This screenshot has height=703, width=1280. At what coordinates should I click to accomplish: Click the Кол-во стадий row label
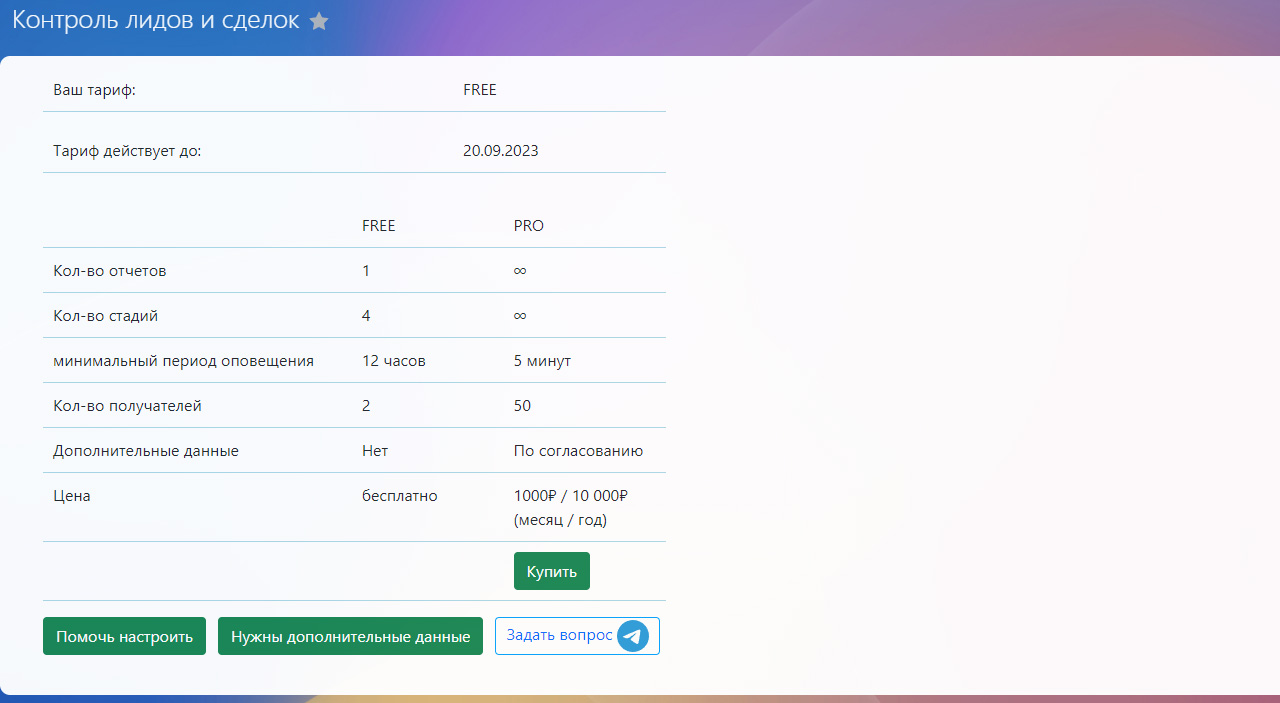click(x=105, y=316)
